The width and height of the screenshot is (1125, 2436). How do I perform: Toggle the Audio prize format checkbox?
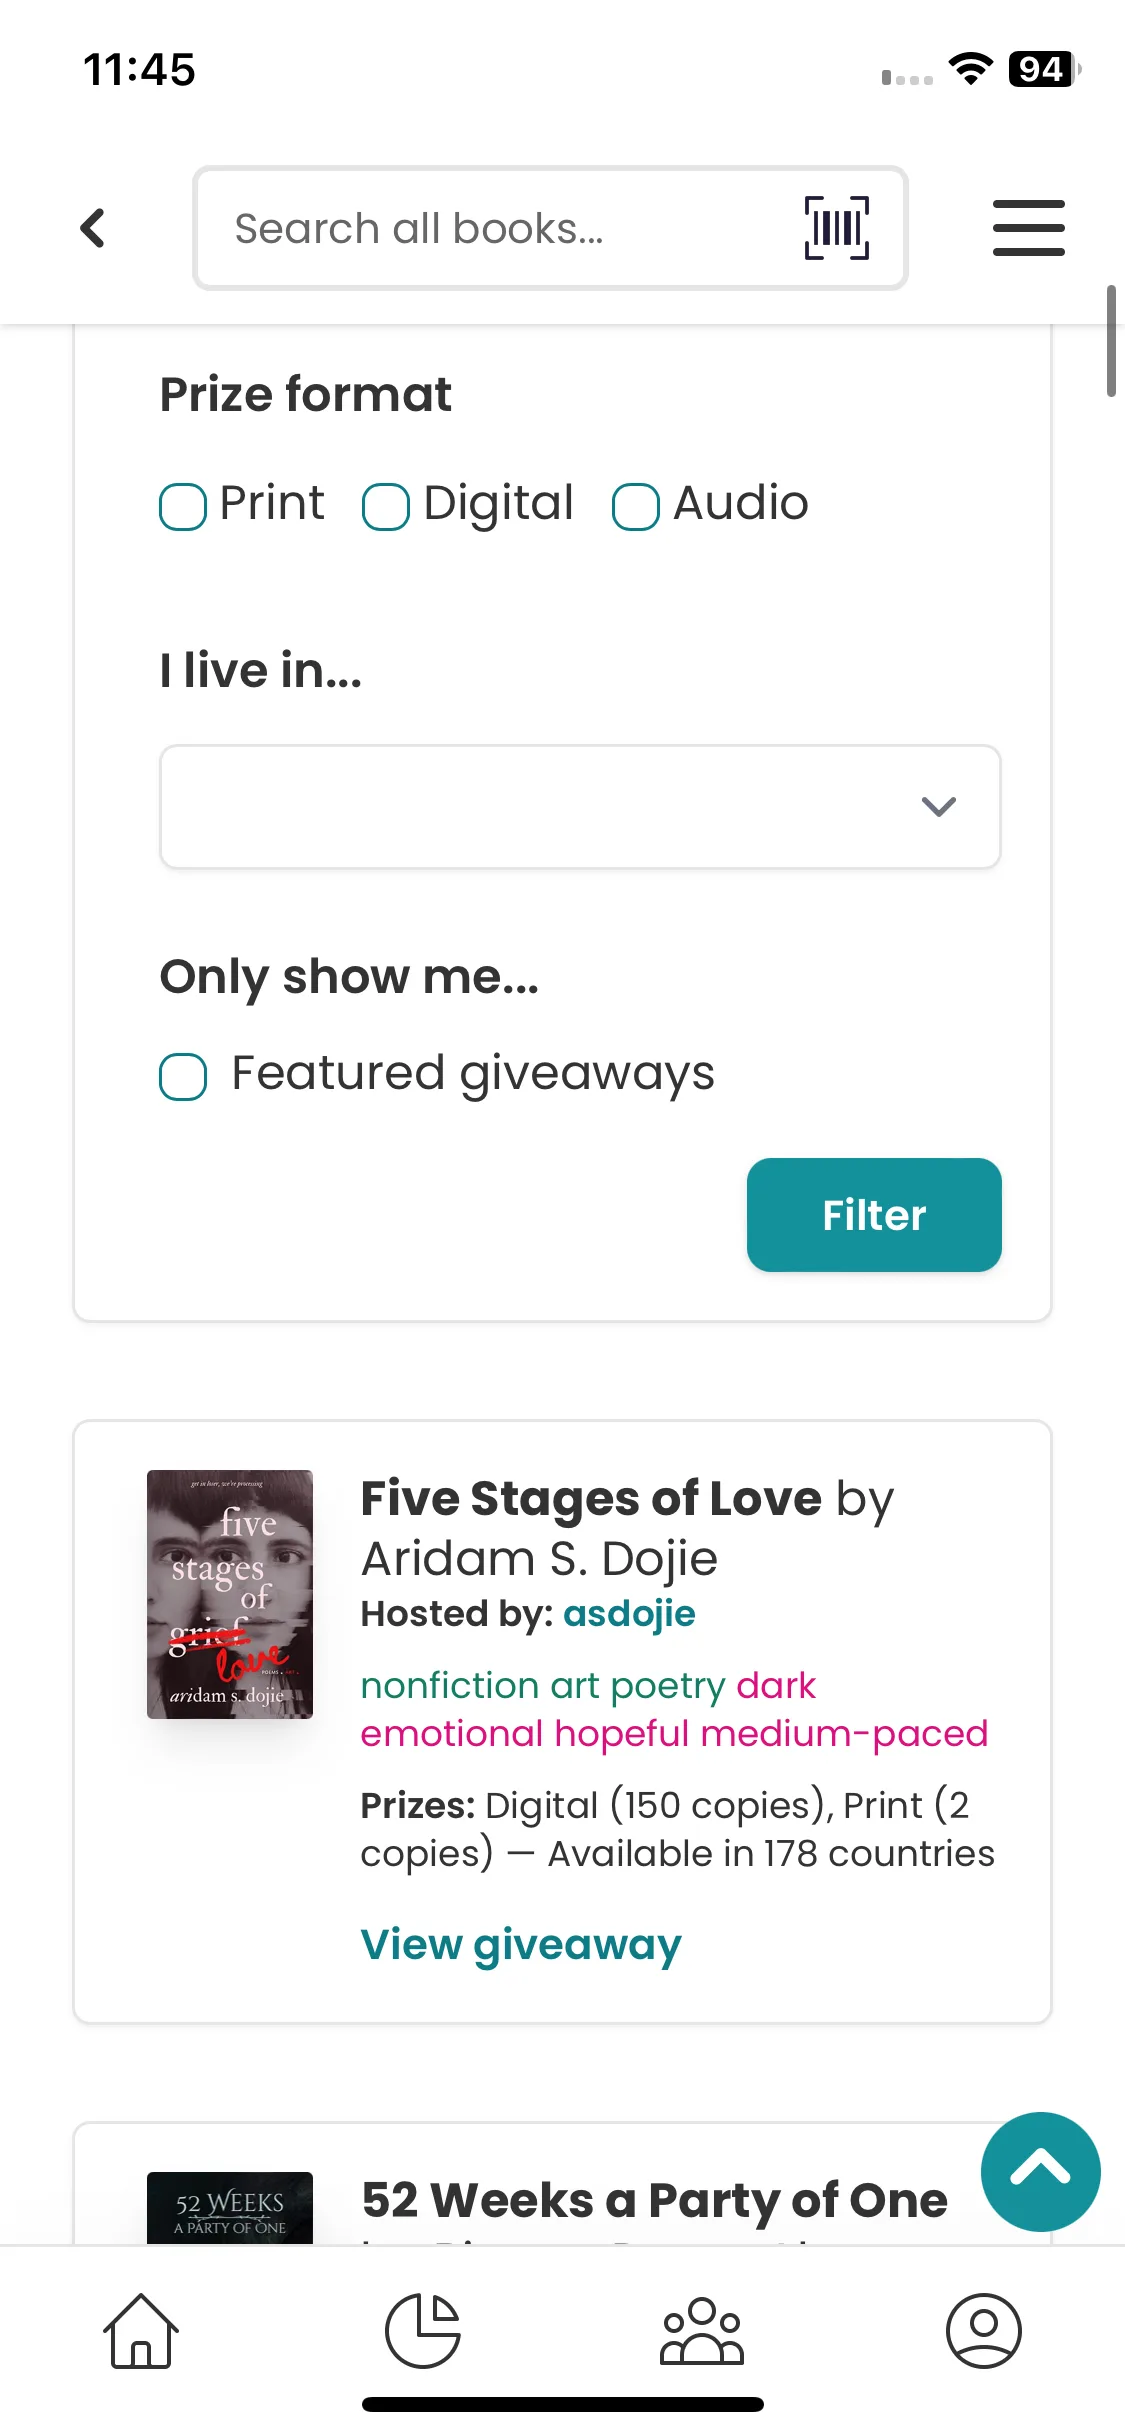coord(636,506)
